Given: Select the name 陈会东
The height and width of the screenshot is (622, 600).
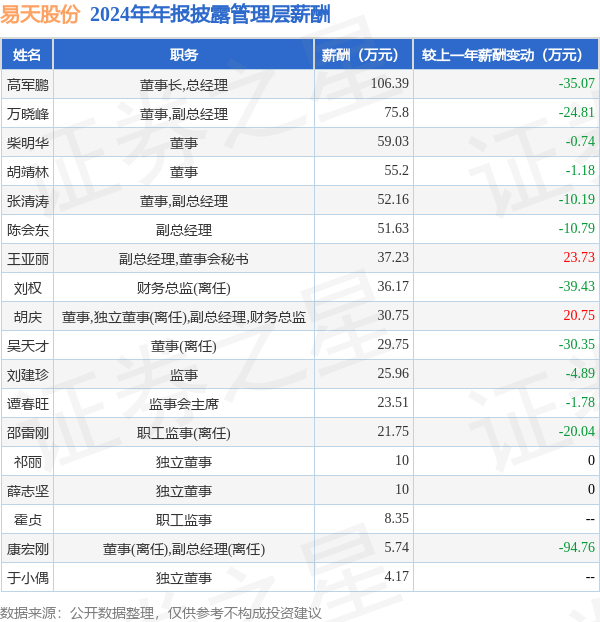Looking at the screenshot, I should coord(28,230).
